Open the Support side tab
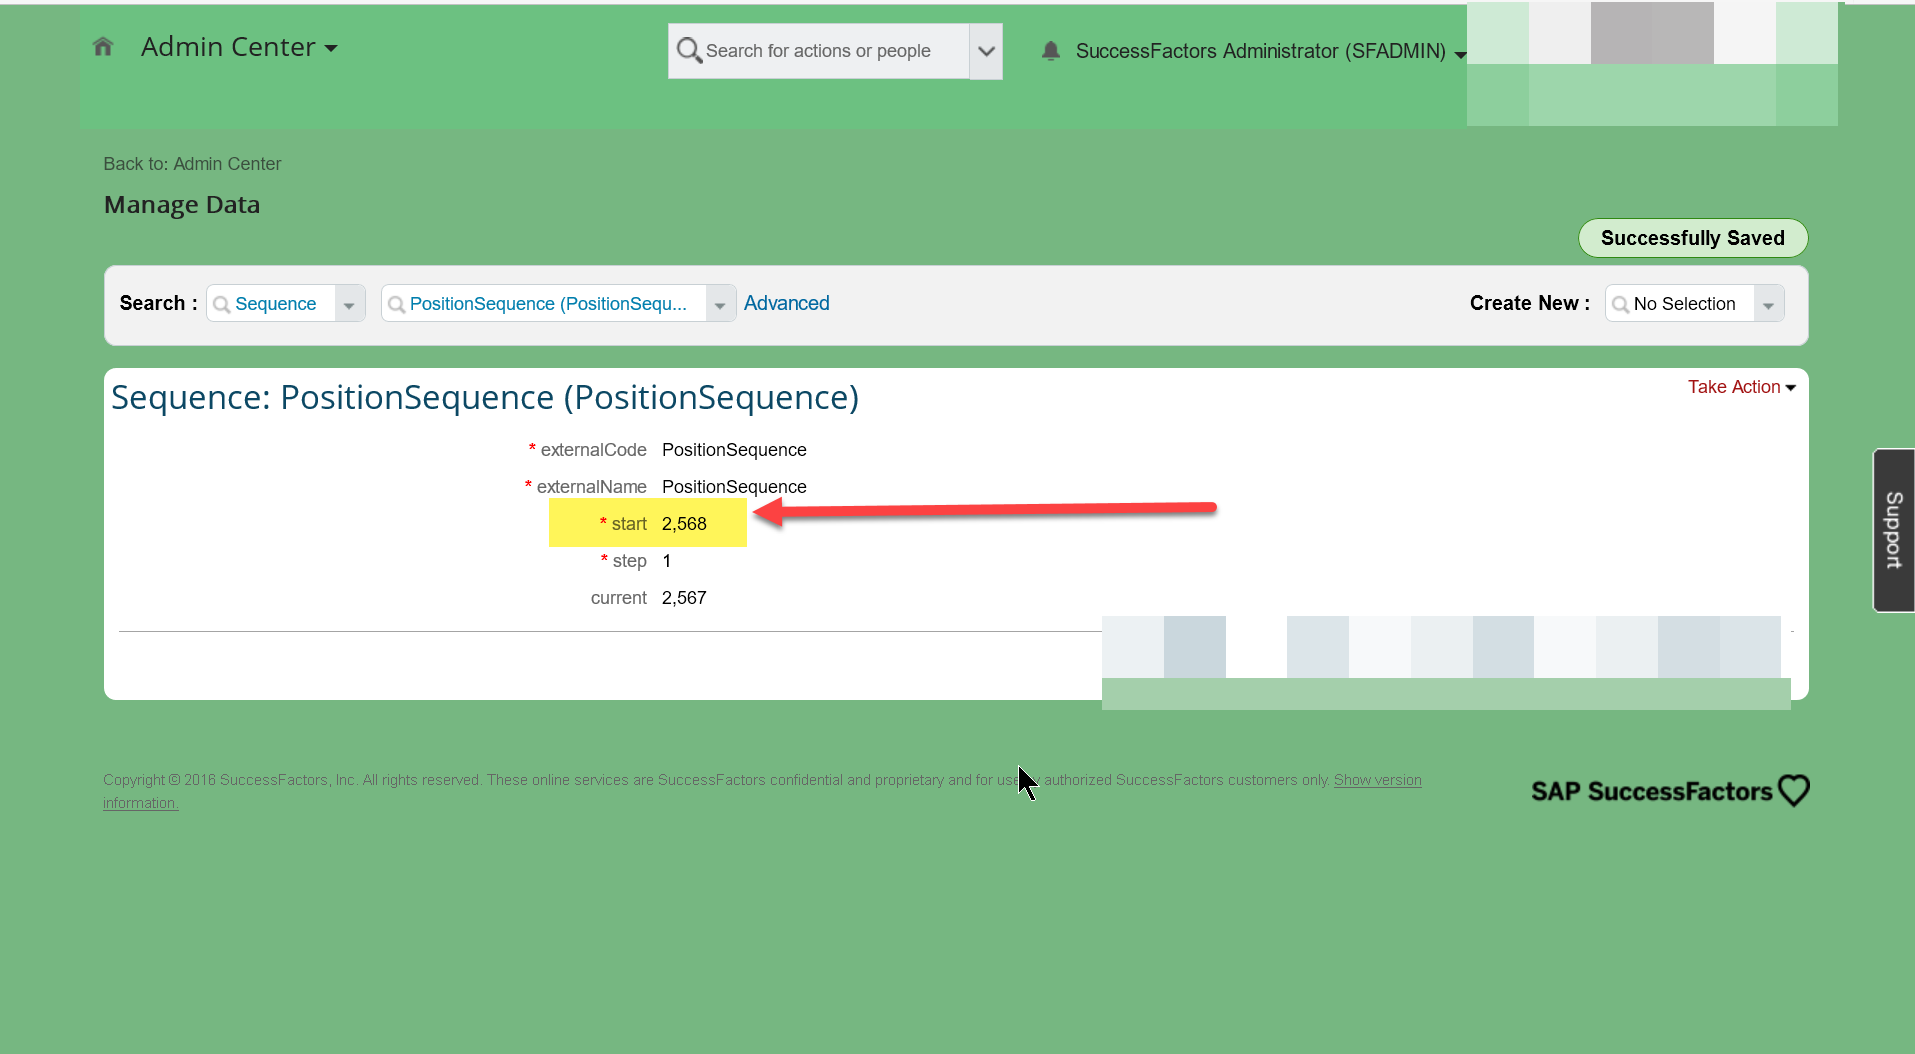 click(1893, 530)
